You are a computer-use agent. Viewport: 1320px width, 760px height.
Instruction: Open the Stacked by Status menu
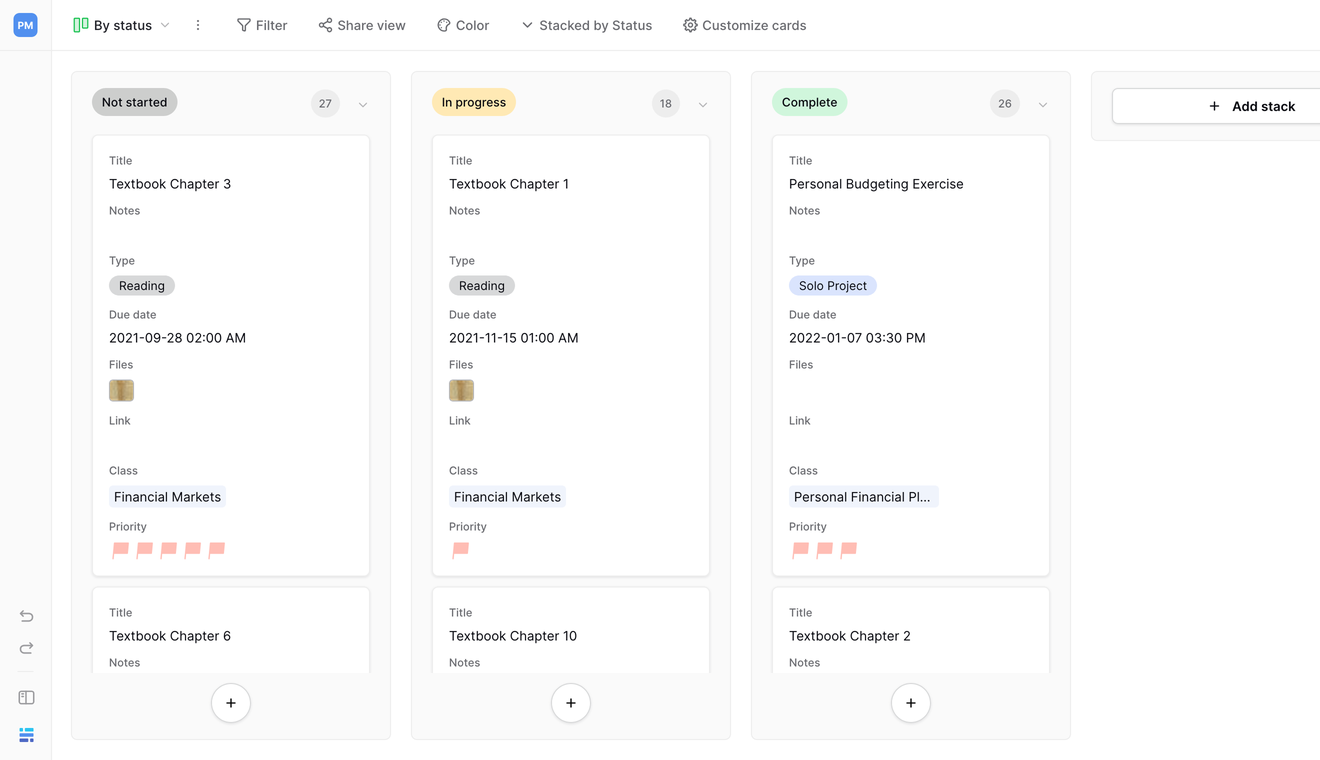[586, 26]
